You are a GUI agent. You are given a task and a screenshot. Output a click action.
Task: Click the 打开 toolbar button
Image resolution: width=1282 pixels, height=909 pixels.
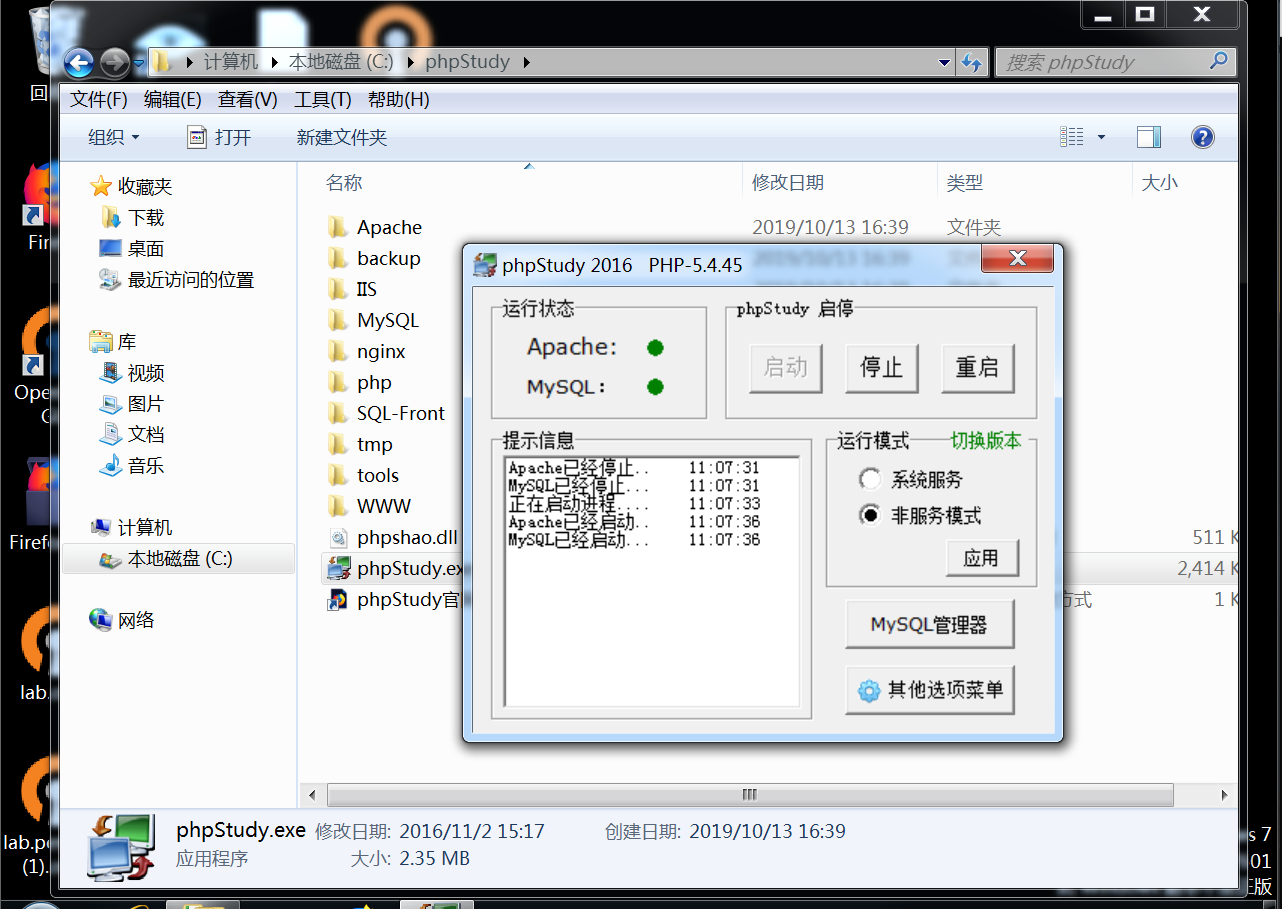coord(219,138)
